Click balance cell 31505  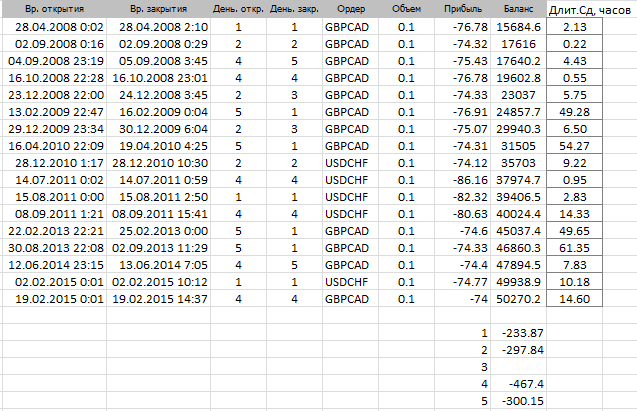(519, 146)
